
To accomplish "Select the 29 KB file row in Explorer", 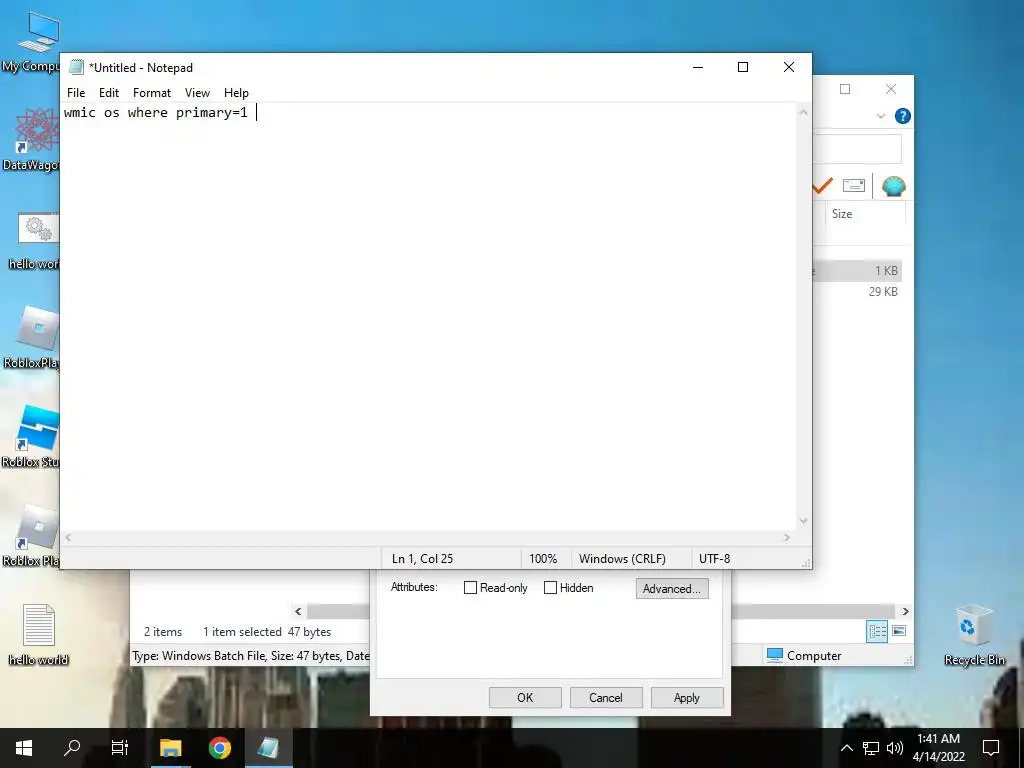I will [857, 291].
